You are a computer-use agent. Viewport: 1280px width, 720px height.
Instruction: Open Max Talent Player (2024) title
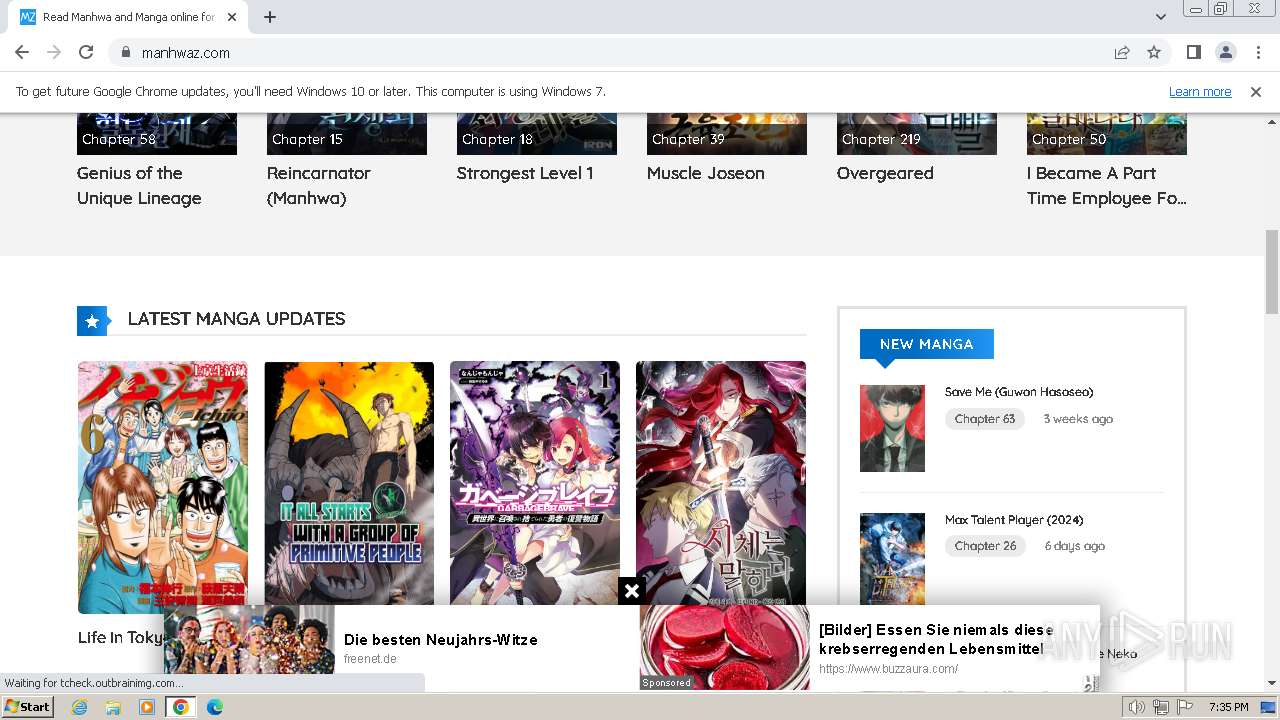1014,520
